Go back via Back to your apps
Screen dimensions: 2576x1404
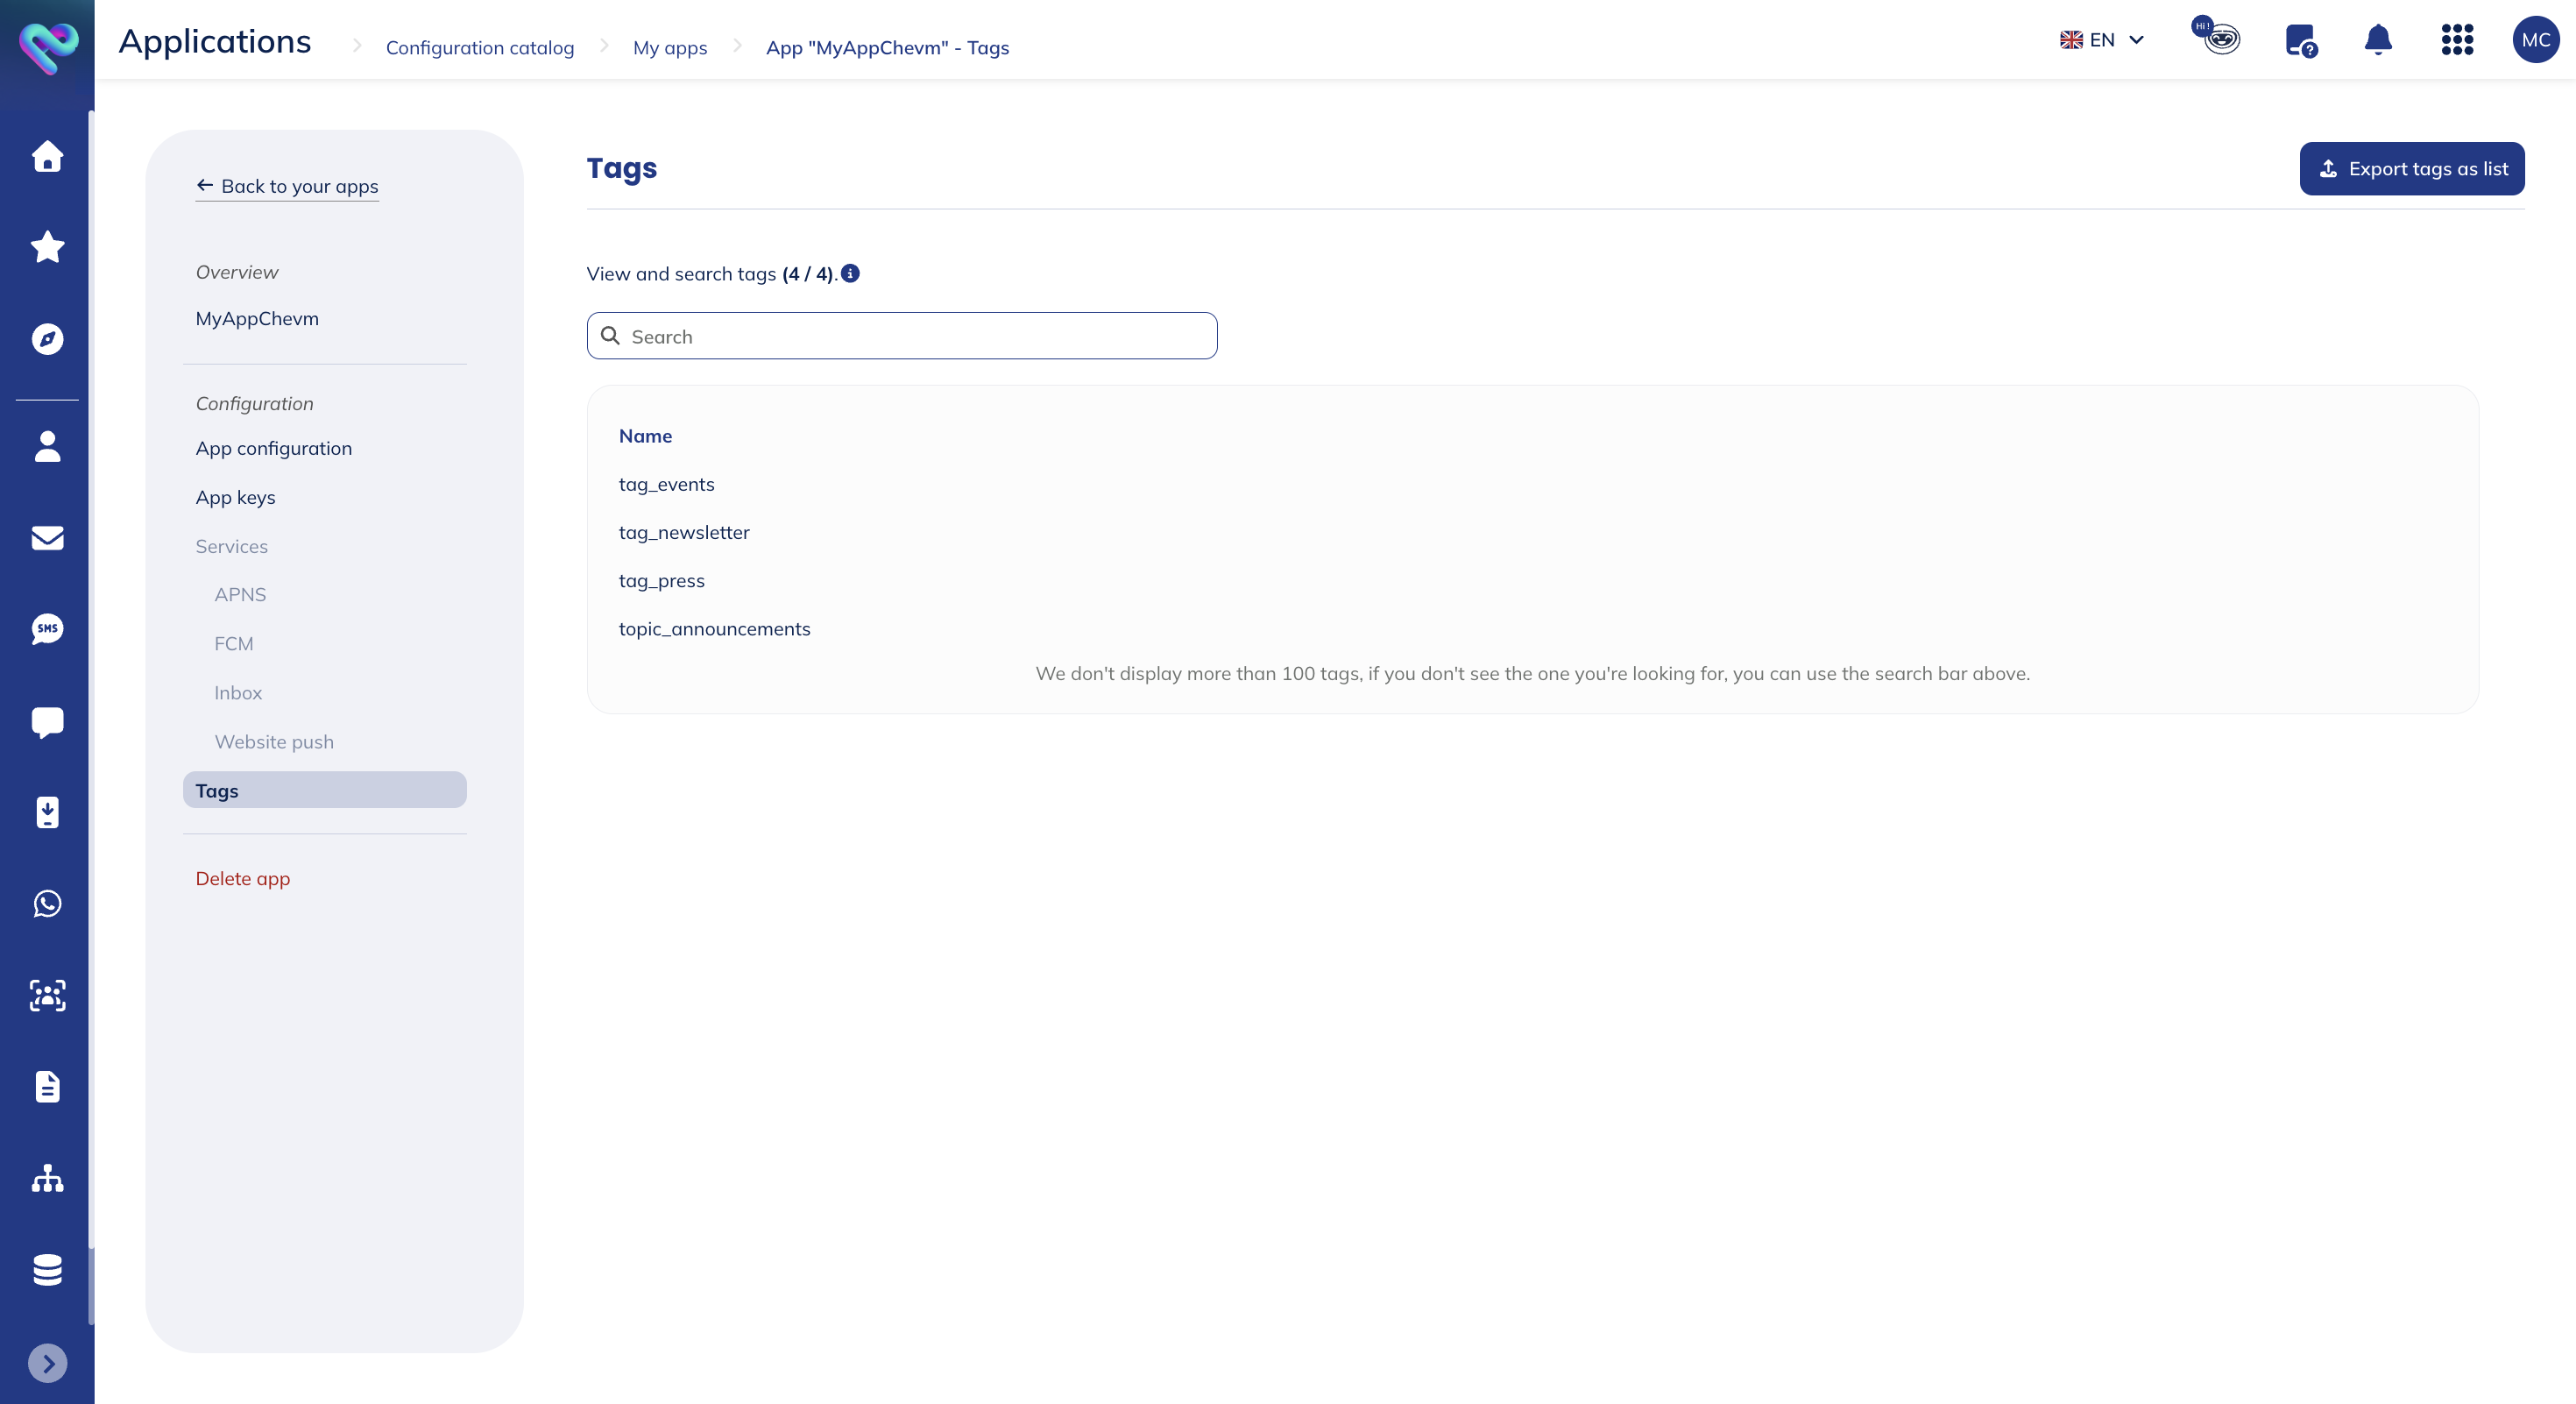pos(287,186)
